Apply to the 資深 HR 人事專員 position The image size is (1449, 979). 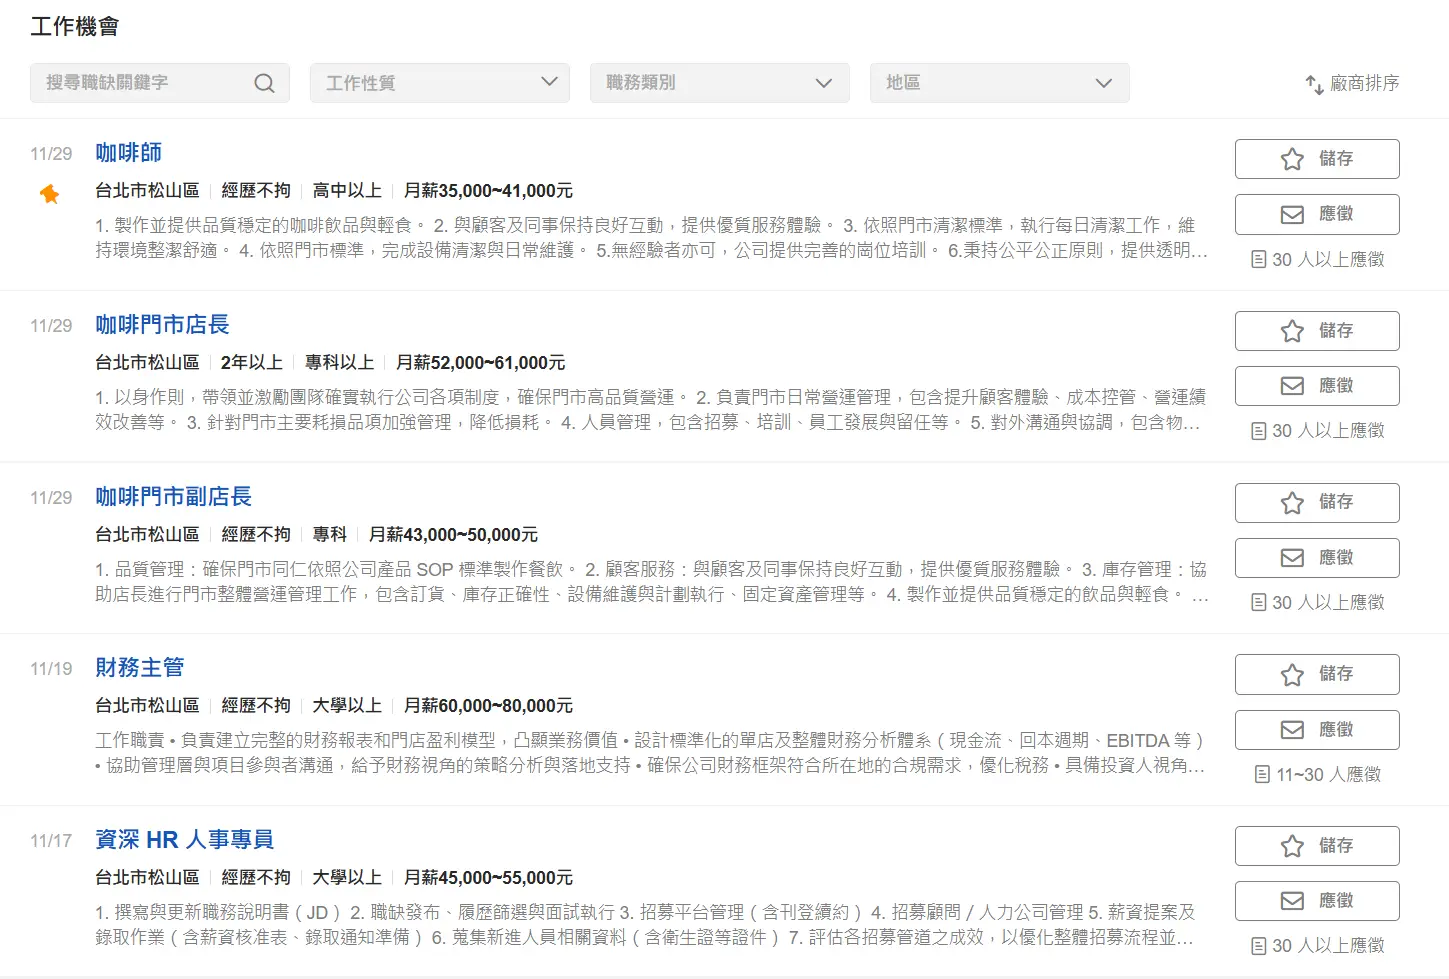tap(1316, 901)
